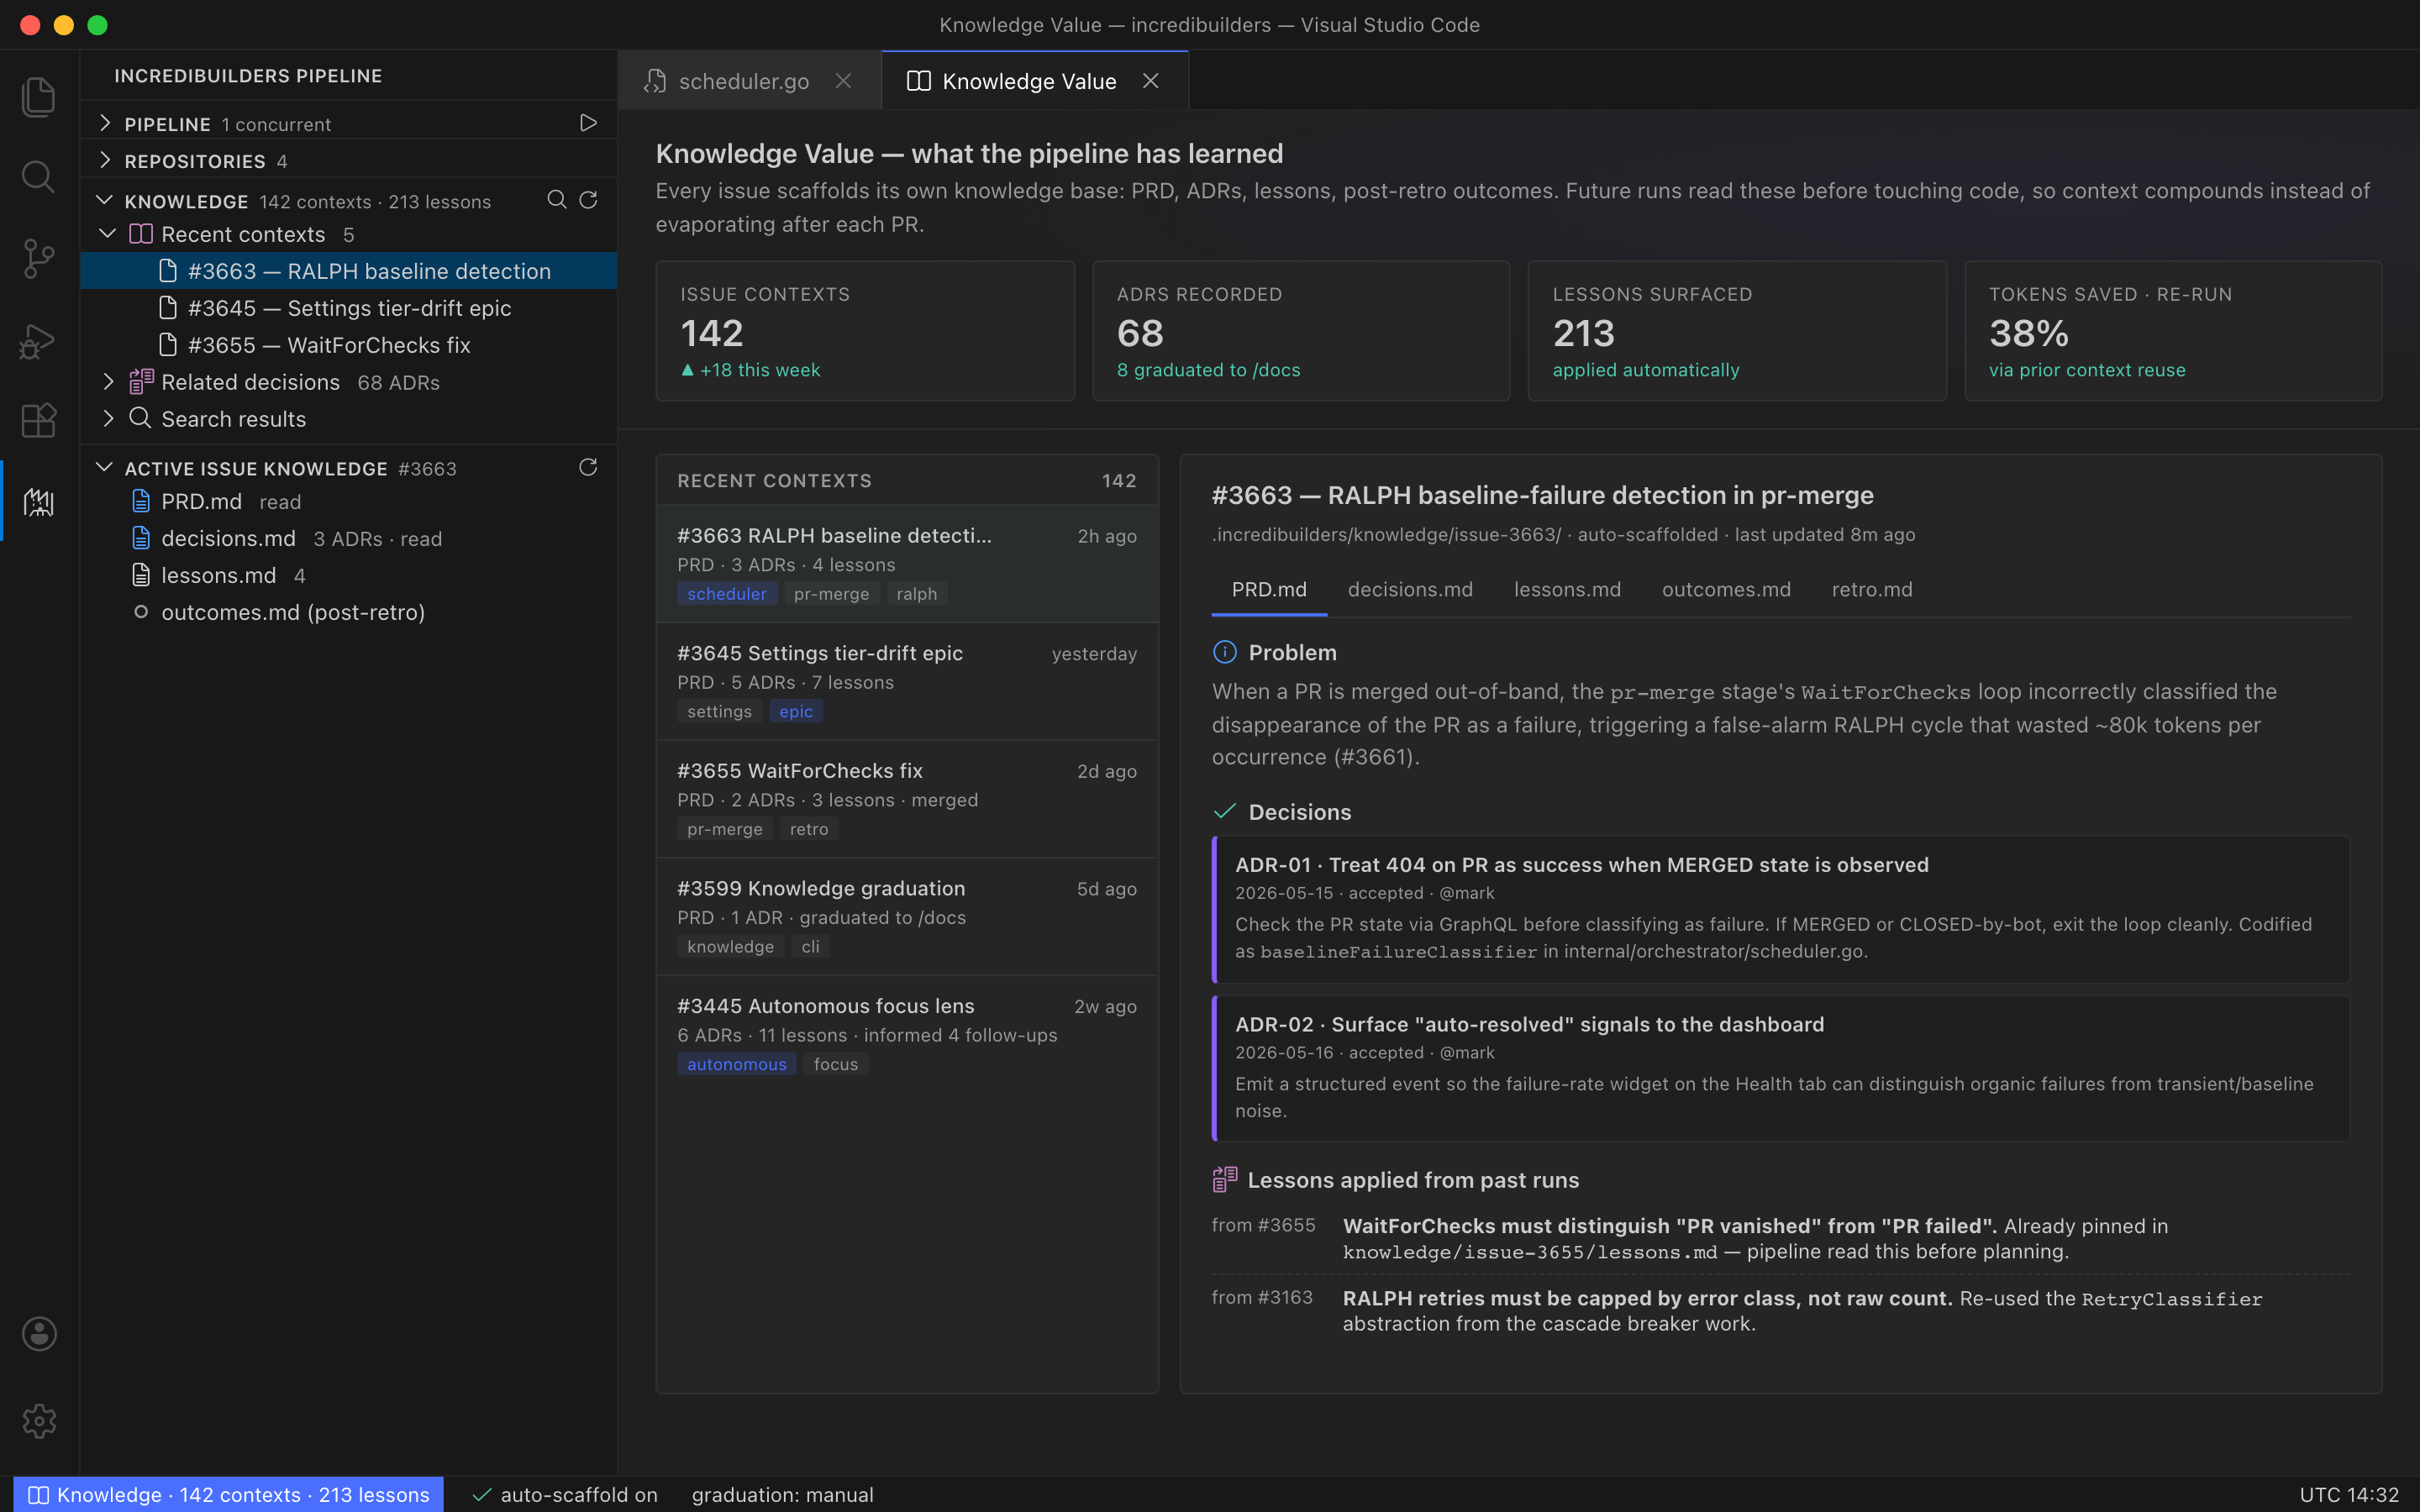The width and height of the screenshot is (2420, 1512).
Task: Collapse the KNOWLEDGE section
Action: point(105,200)
